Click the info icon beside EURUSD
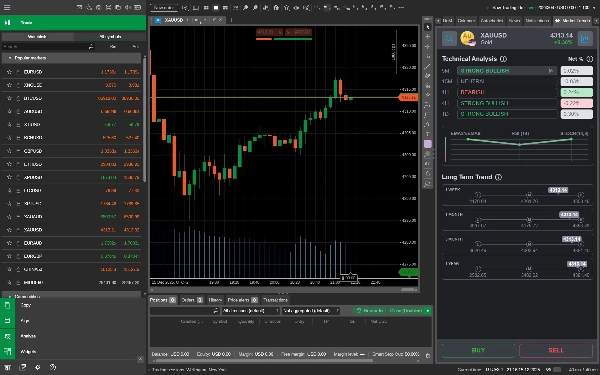 (x=18, y=72)
